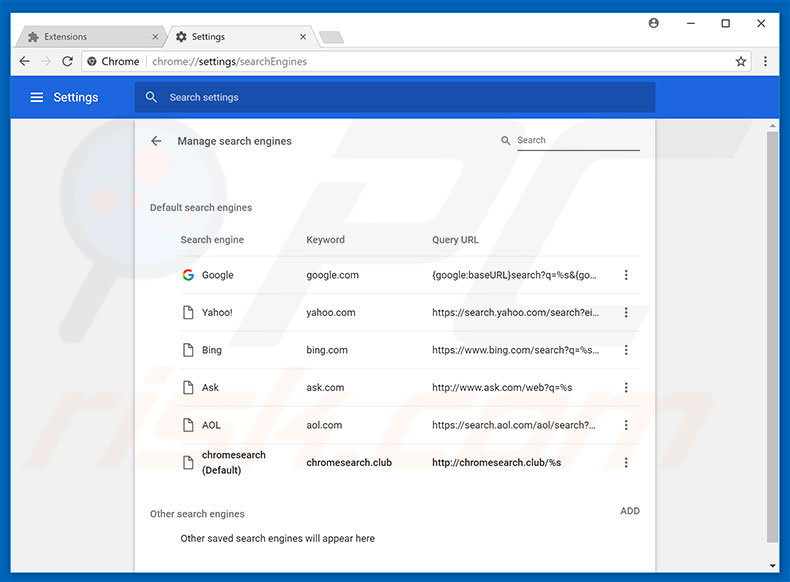The height and width of the screenshot is (582, 790).
Task: Open more actions for AOL engine
Action: coord(626,425)
